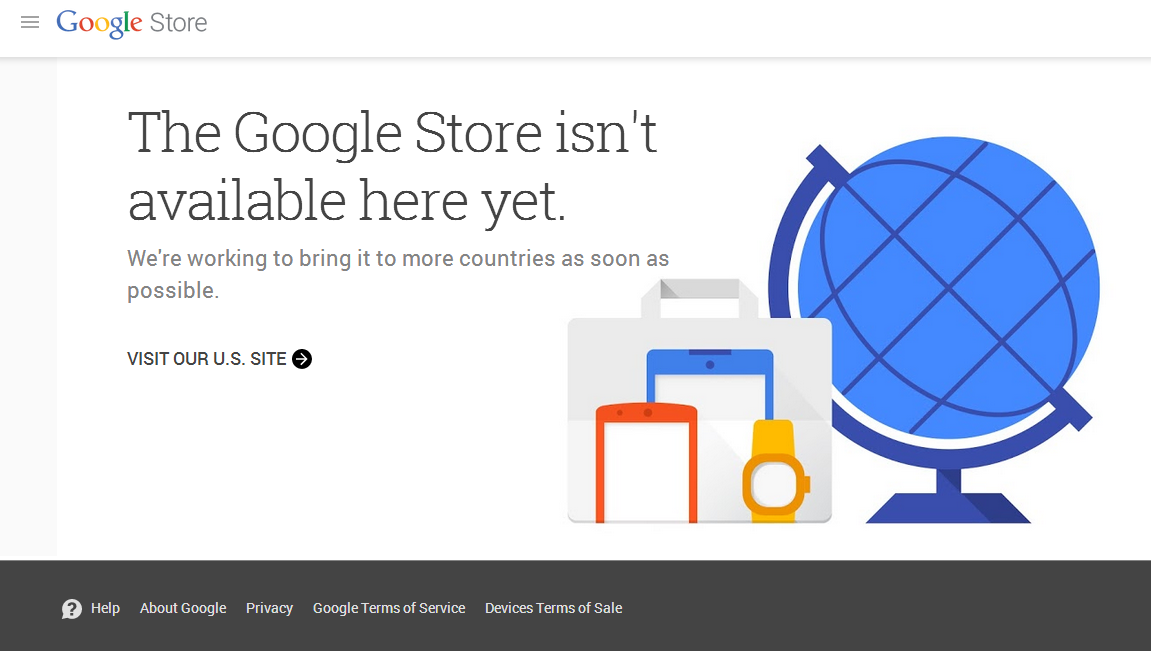Viewport: 1151px width, 651px height.
Task: Click the headline 'The Google Store isn't available'
Action: [392, 166]
